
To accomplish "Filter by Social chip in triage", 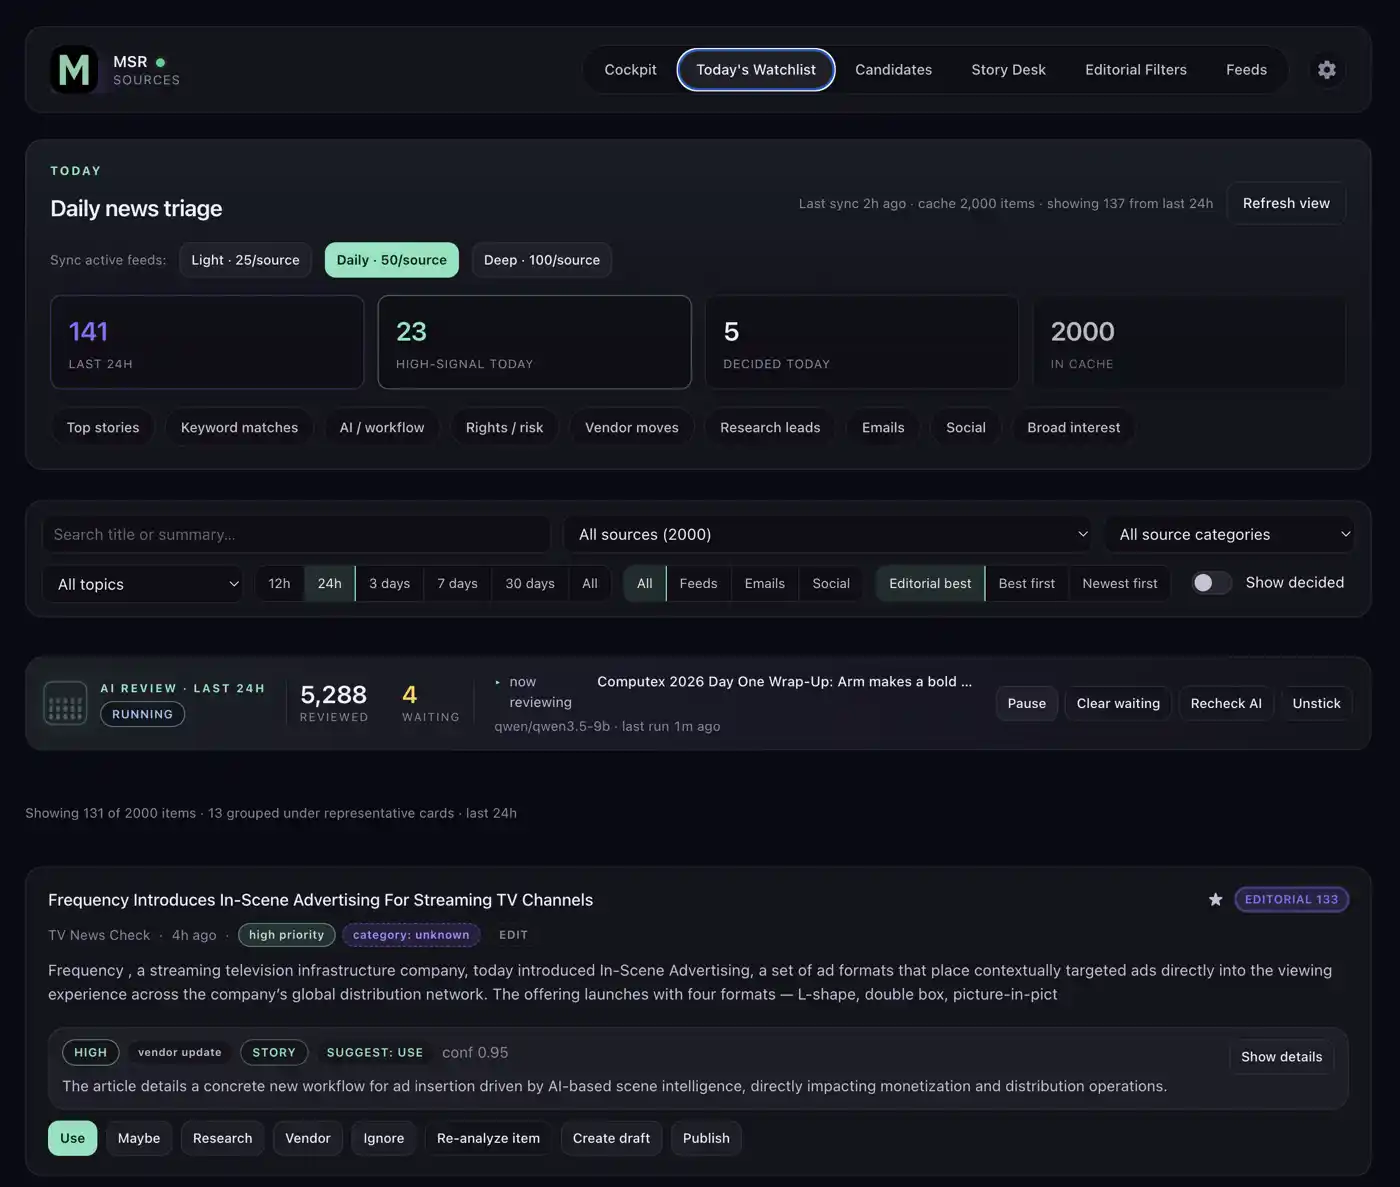I will point(966,427).
